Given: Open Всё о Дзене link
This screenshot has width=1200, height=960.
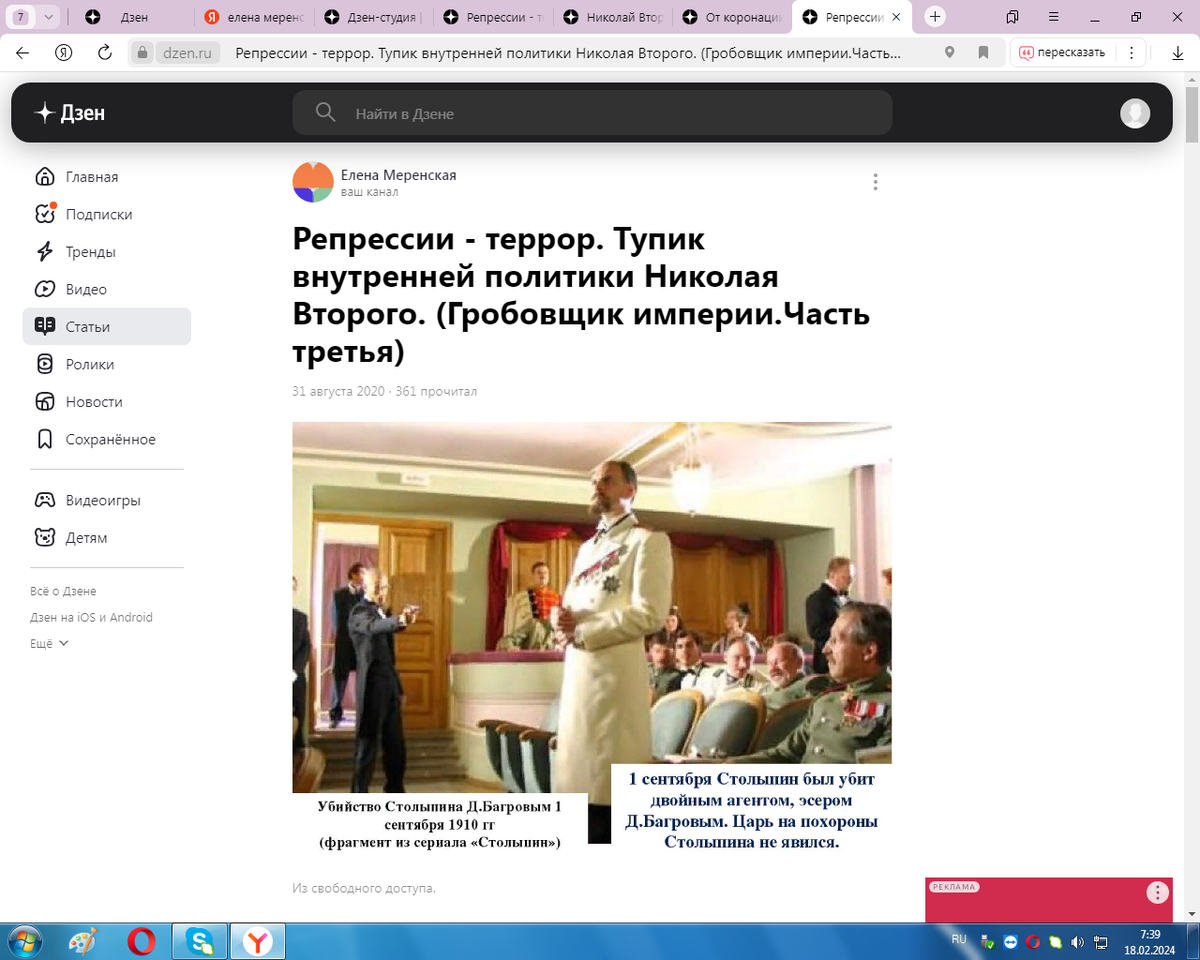Looking at the screenshot, I should 63,591.
